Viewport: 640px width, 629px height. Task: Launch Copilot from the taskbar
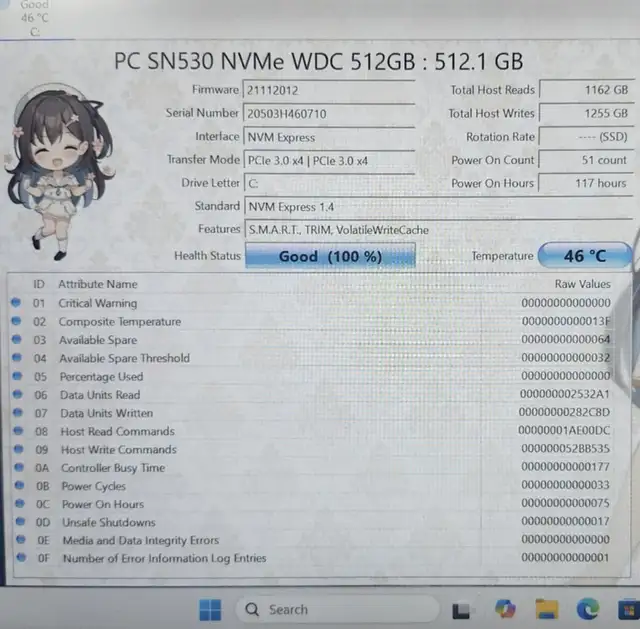(x=505, y=609)
